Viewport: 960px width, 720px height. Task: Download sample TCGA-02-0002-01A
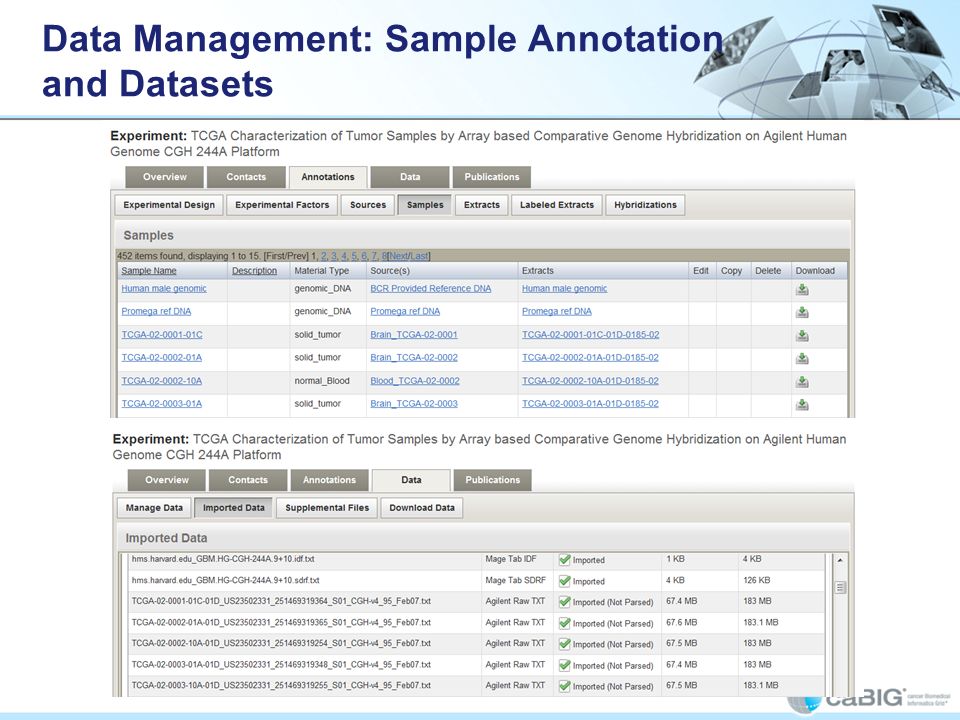(802, 358)
